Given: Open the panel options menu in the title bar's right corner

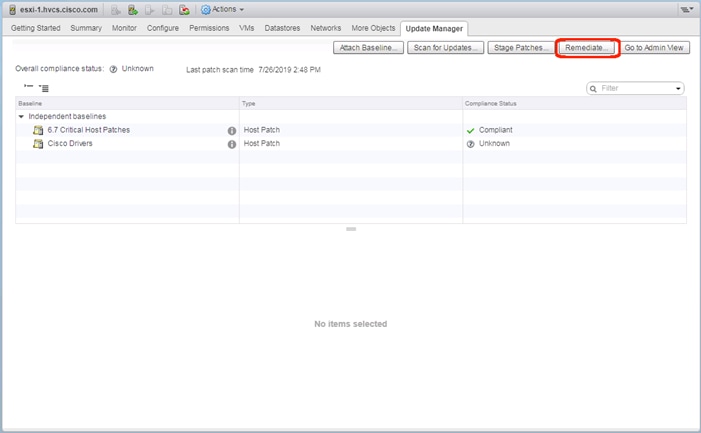Looking at the screenshot, I should pyautogui.click(x=687, y=9).
